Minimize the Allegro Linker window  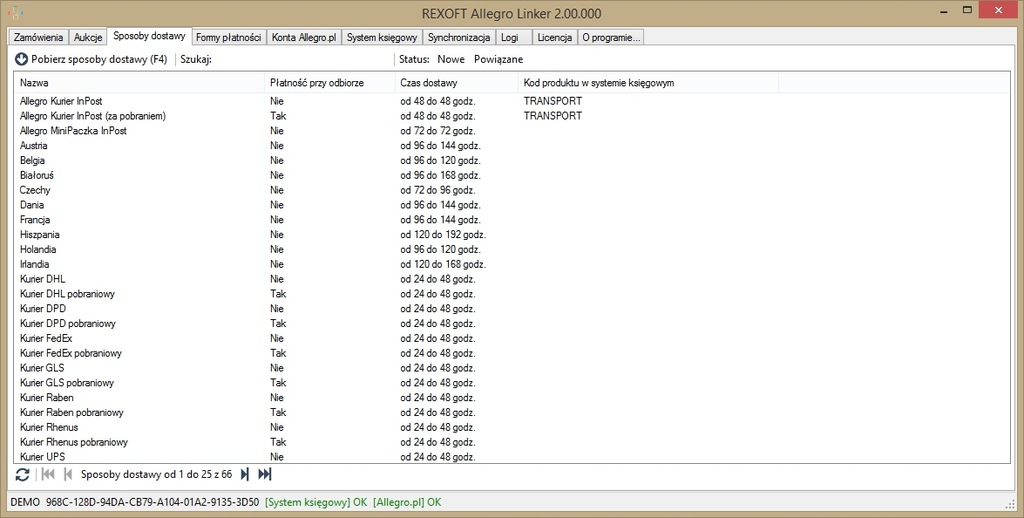pos(944,10)
